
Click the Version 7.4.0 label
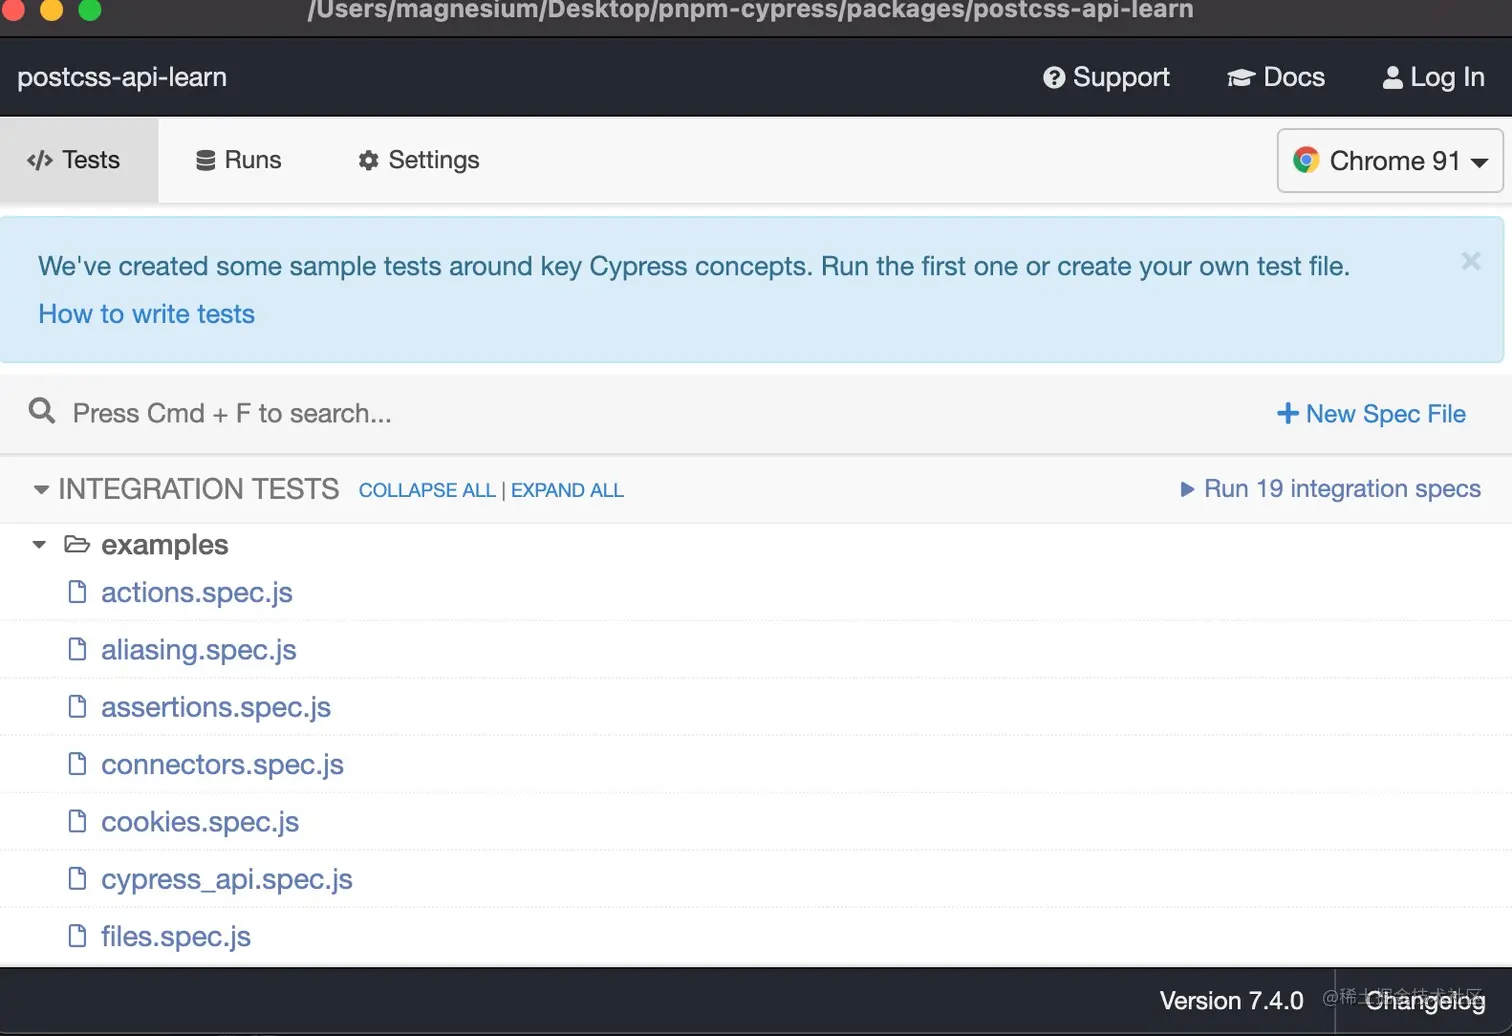(1231, 1001)
